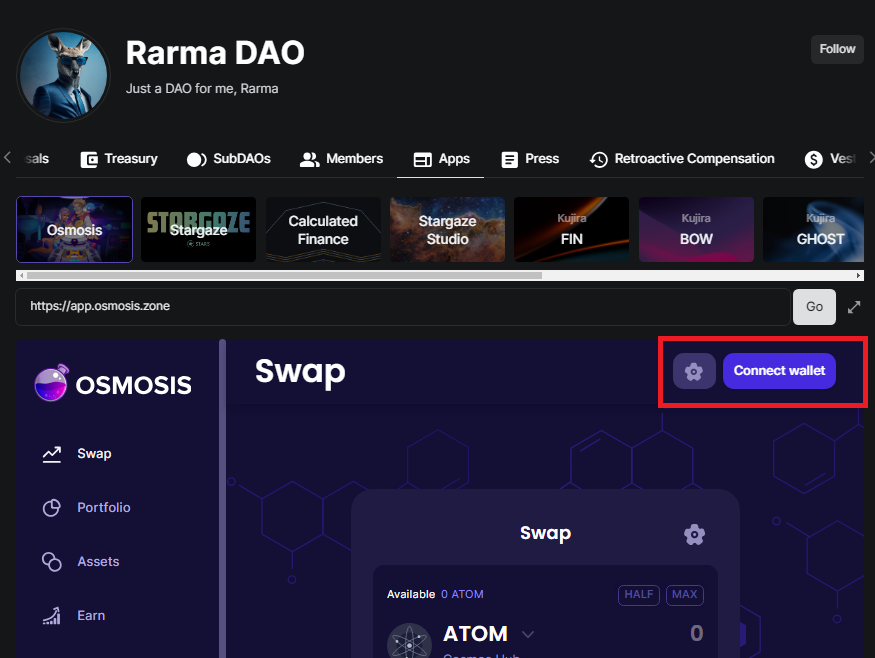Click the Osmosis logo

pyautogui.click(x=113, y=383)
